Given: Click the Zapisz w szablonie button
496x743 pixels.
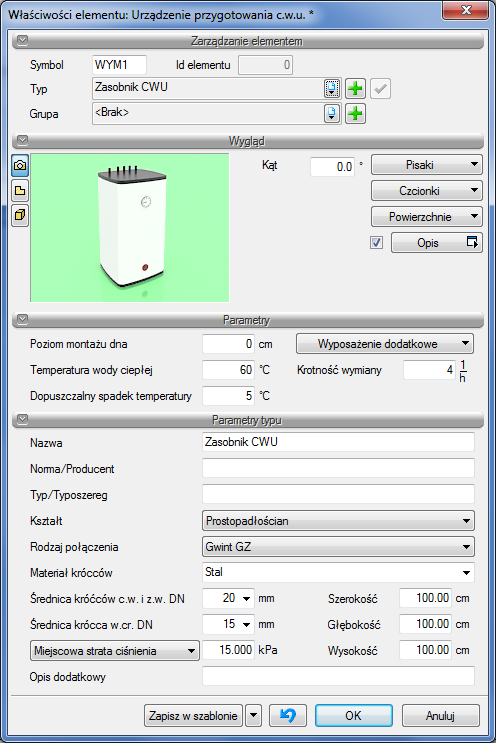Looking at the screenshot, I should coord(193,715).
